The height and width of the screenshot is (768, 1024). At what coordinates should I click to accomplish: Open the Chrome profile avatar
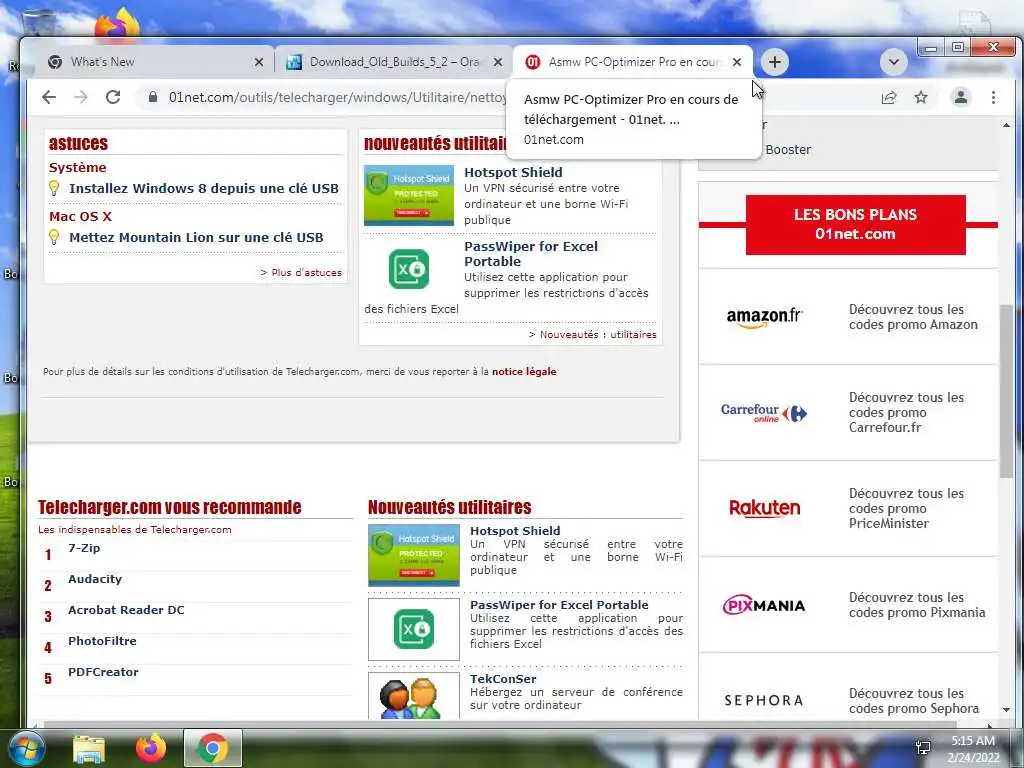(961, 97)
